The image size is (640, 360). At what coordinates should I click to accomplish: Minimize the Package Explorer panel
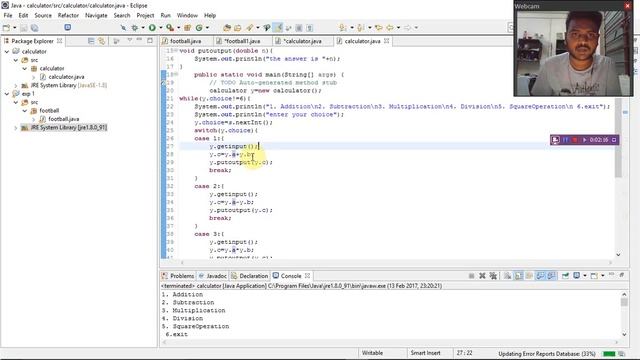(140, 40)
